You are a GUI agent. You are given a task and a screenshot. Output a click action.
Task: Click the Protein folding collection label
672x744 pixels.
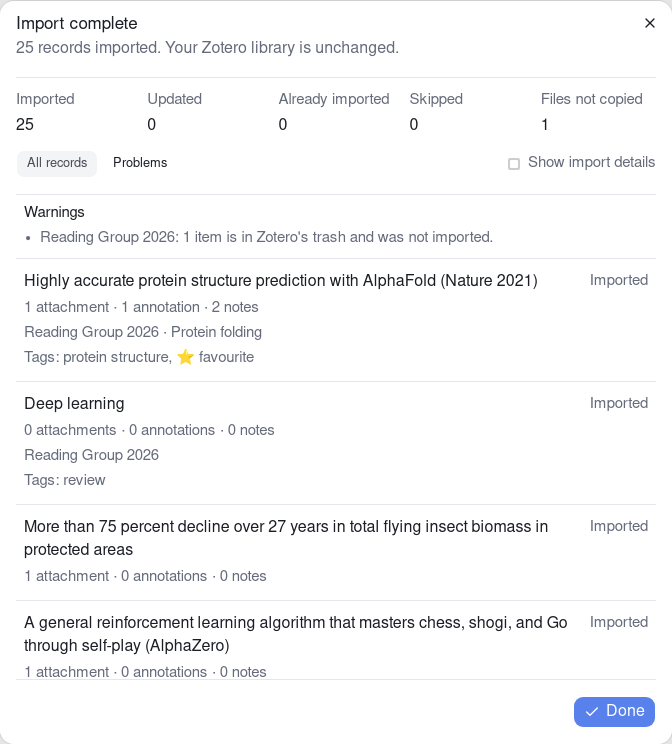pos(216,332)
